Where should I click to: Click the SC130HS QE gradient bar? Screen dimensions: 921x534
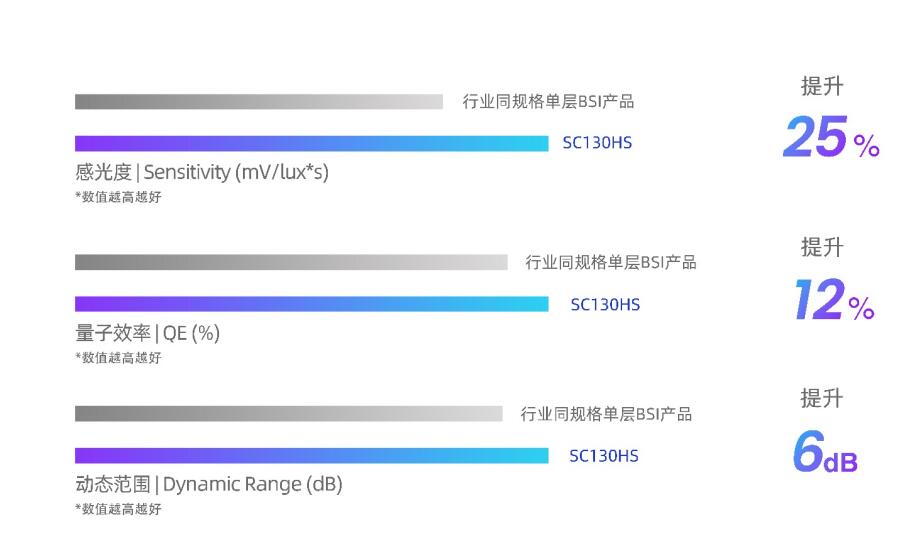tap(311, 304)
